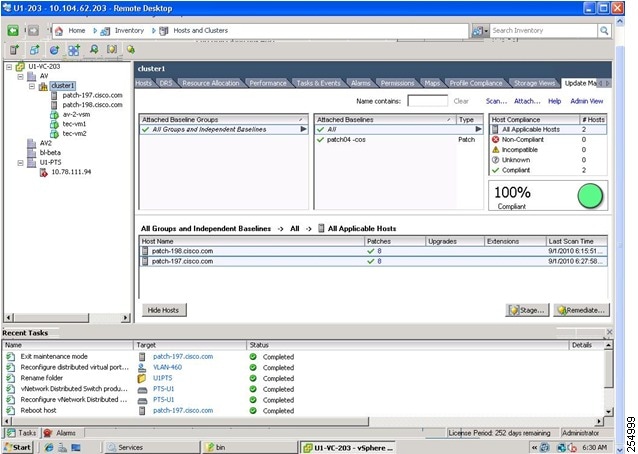Select tec-vm1 in the inventory tree
The height and width of the screenshot is (454, 638).
click(x=74, y=124)
